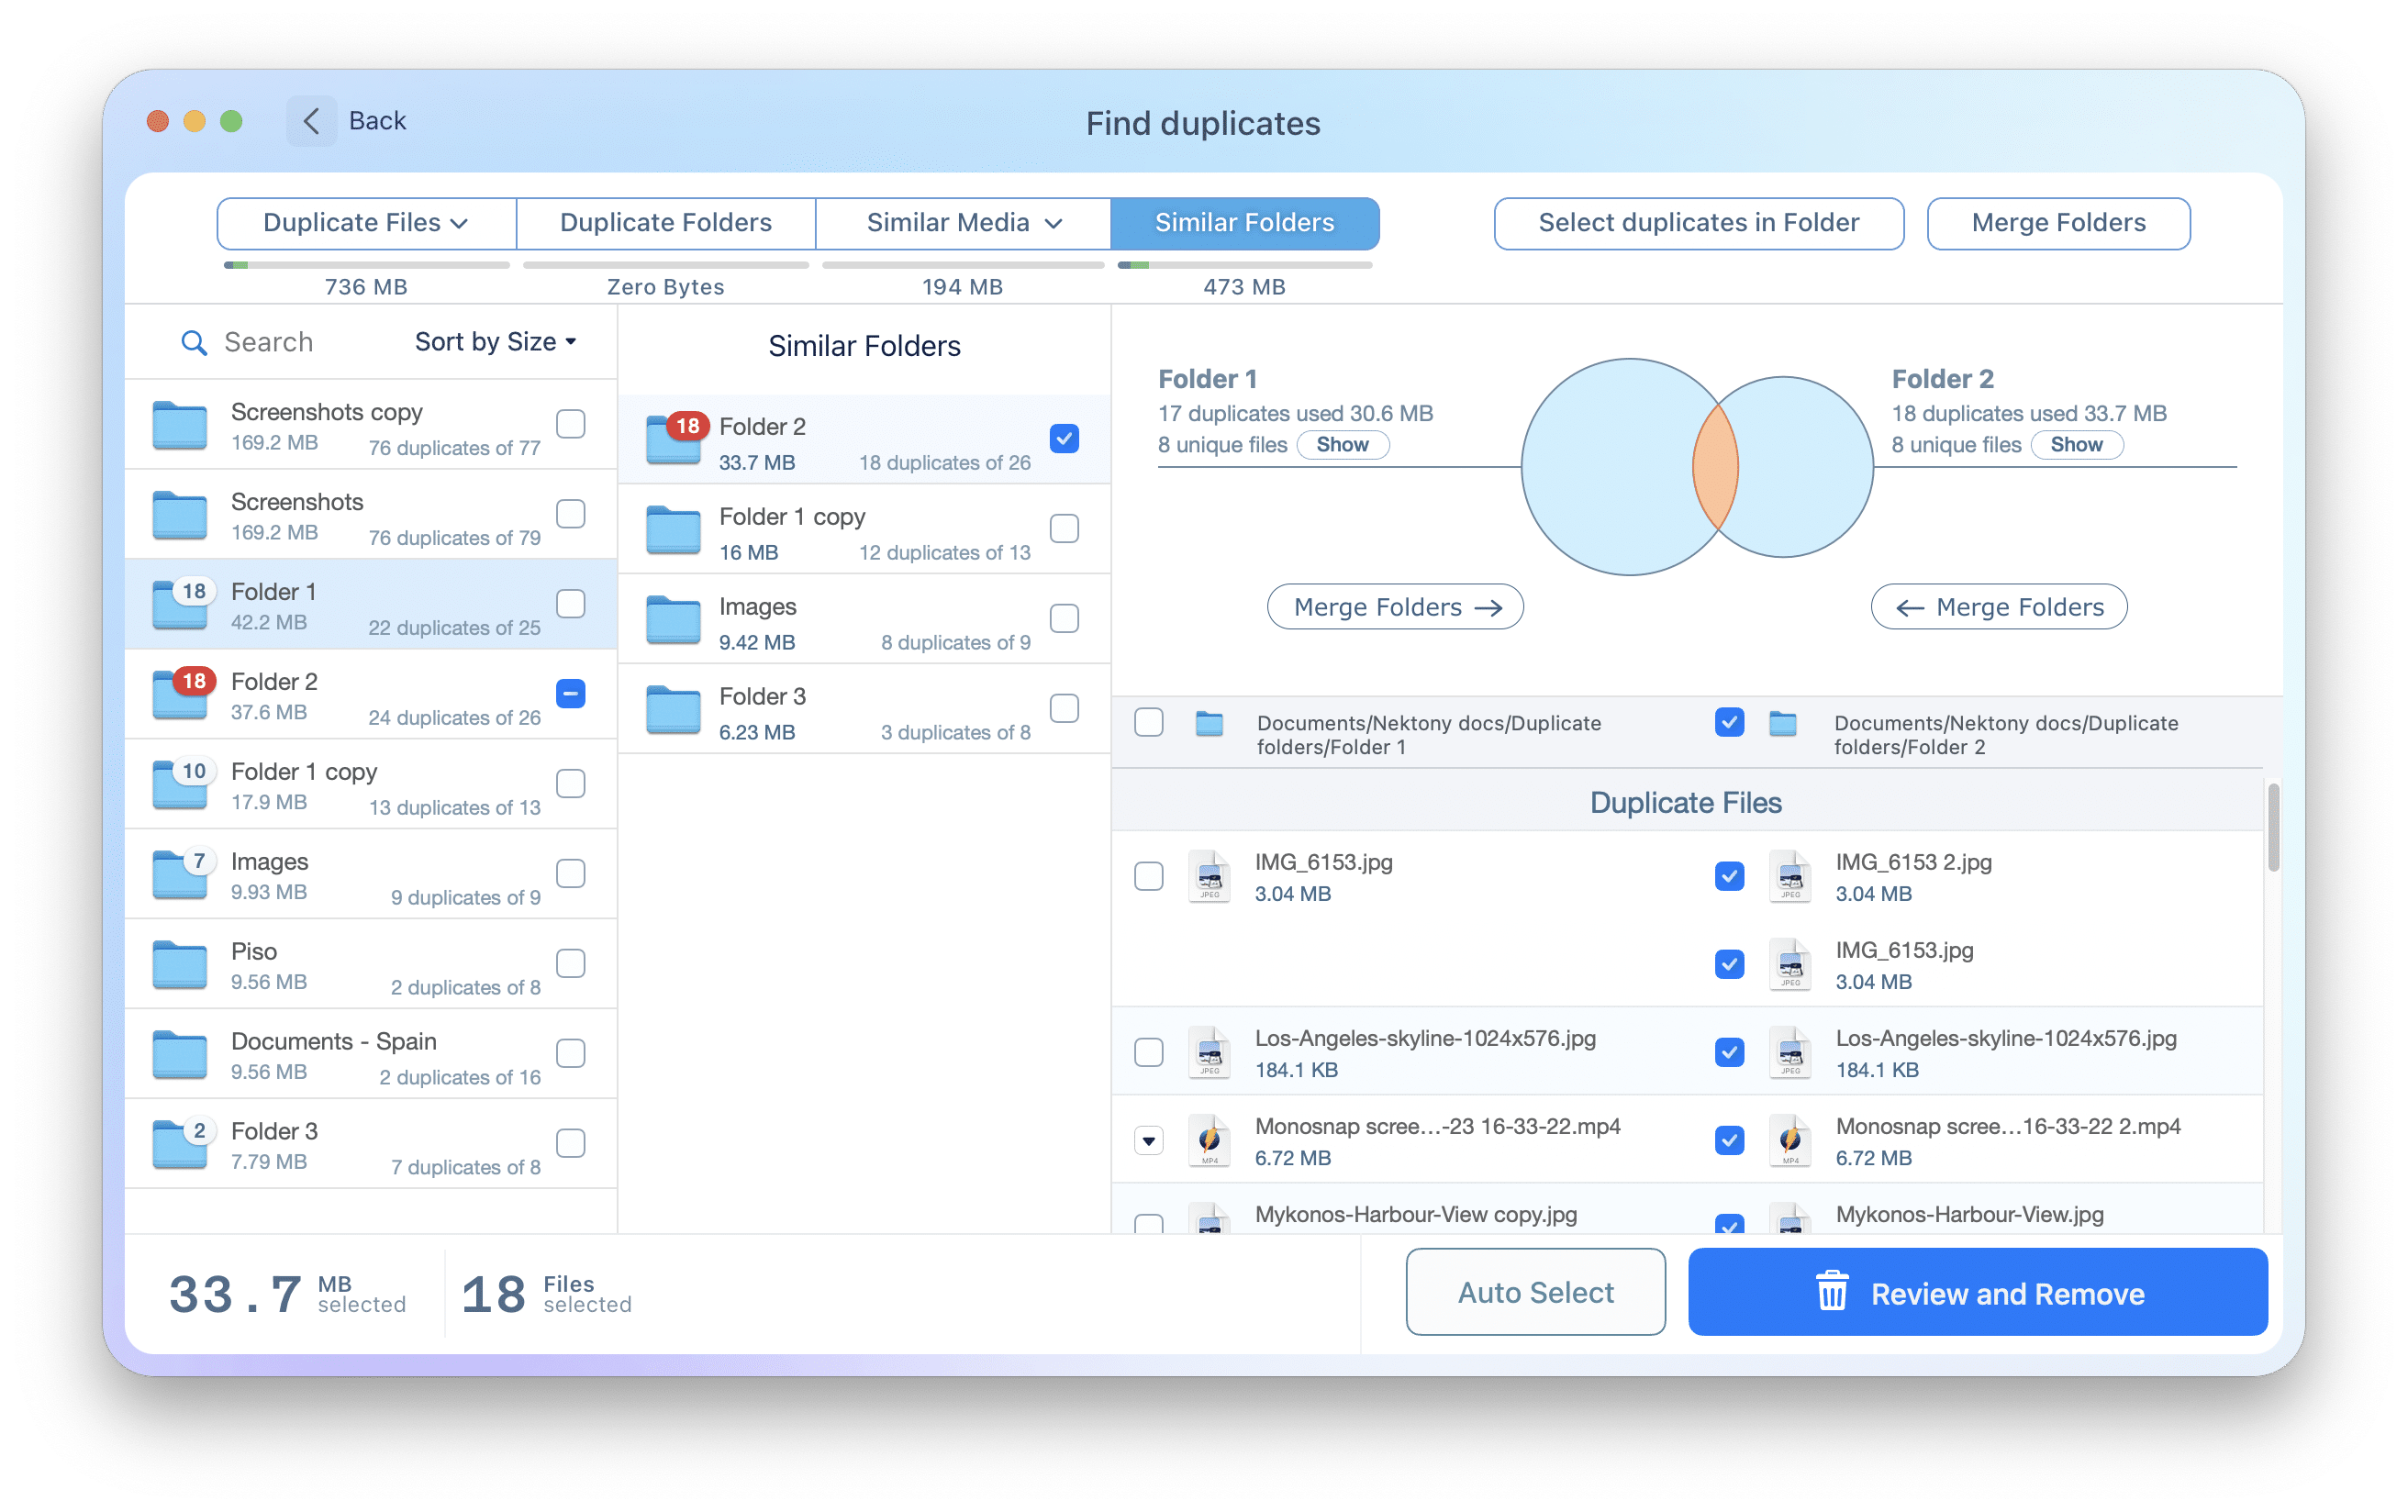
Task: Select the Piso folder row name
Action: 254,951
